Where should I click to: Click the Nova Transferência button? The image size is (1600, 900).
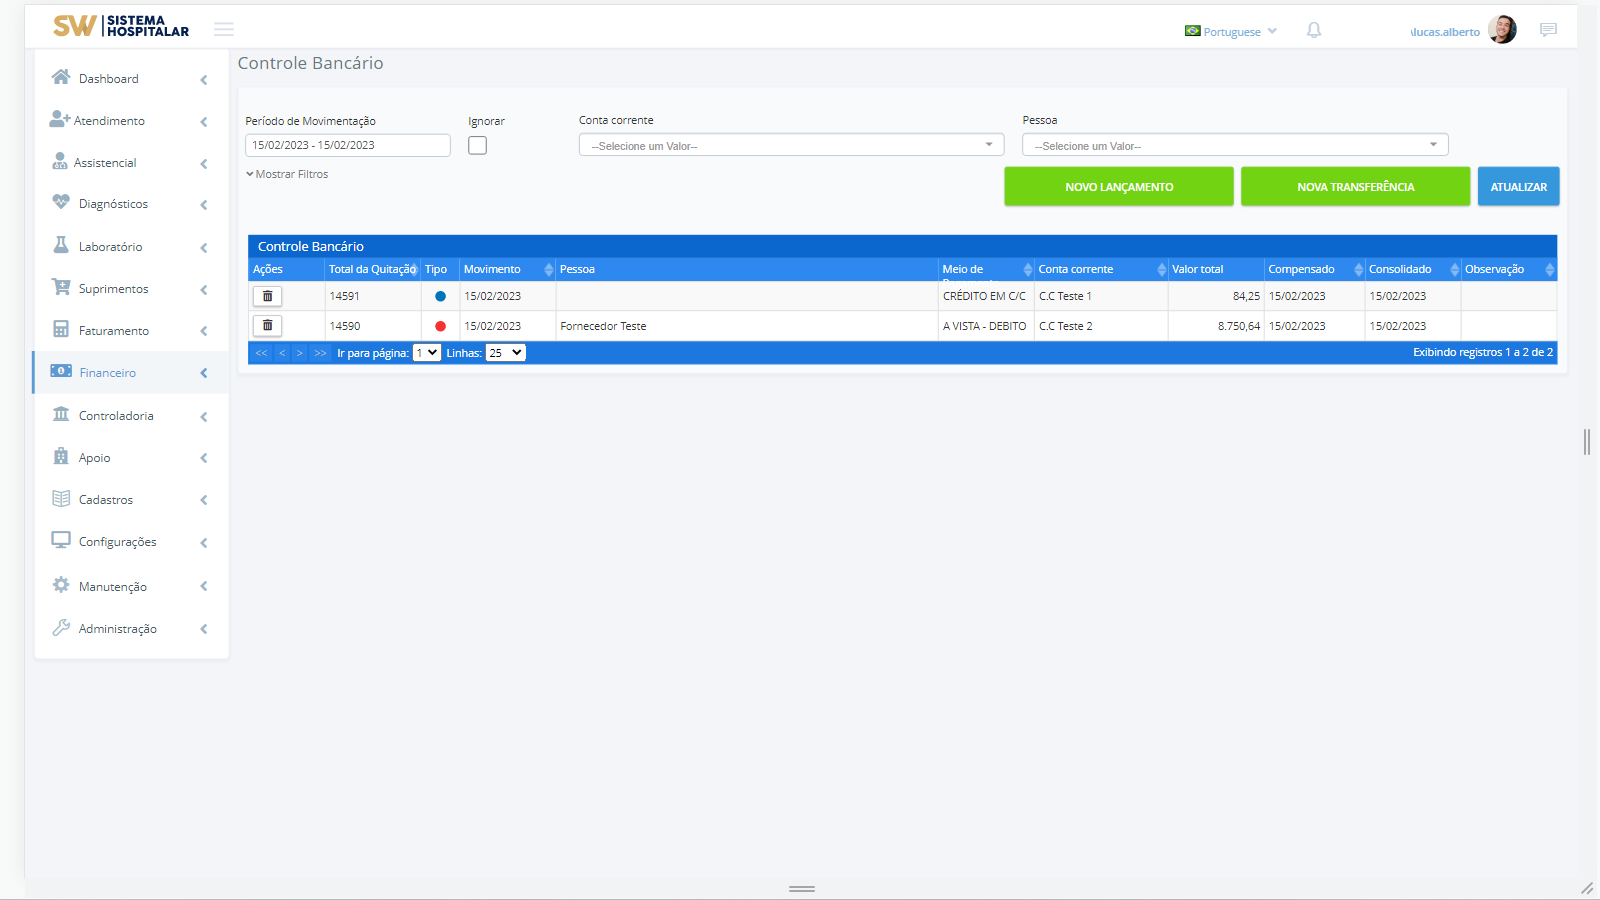1355,187
